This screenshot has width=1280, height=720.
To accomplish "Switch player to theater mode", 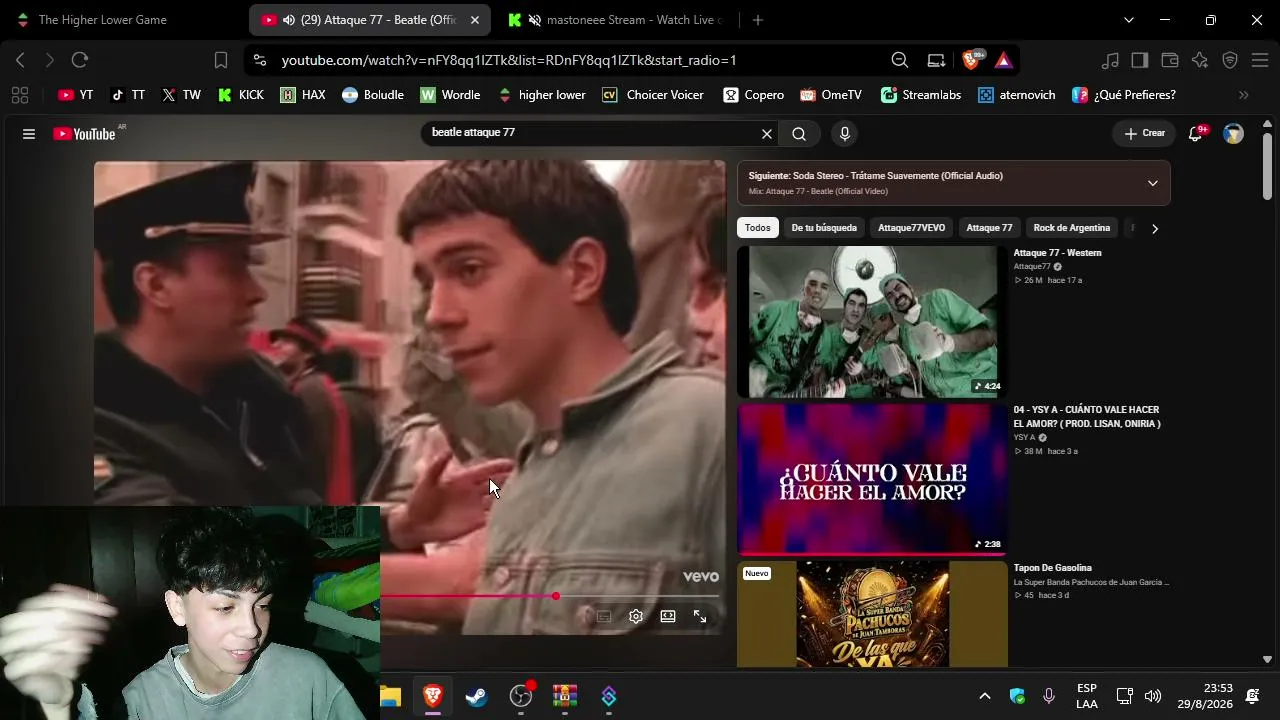I will click(x=668, y=617).
